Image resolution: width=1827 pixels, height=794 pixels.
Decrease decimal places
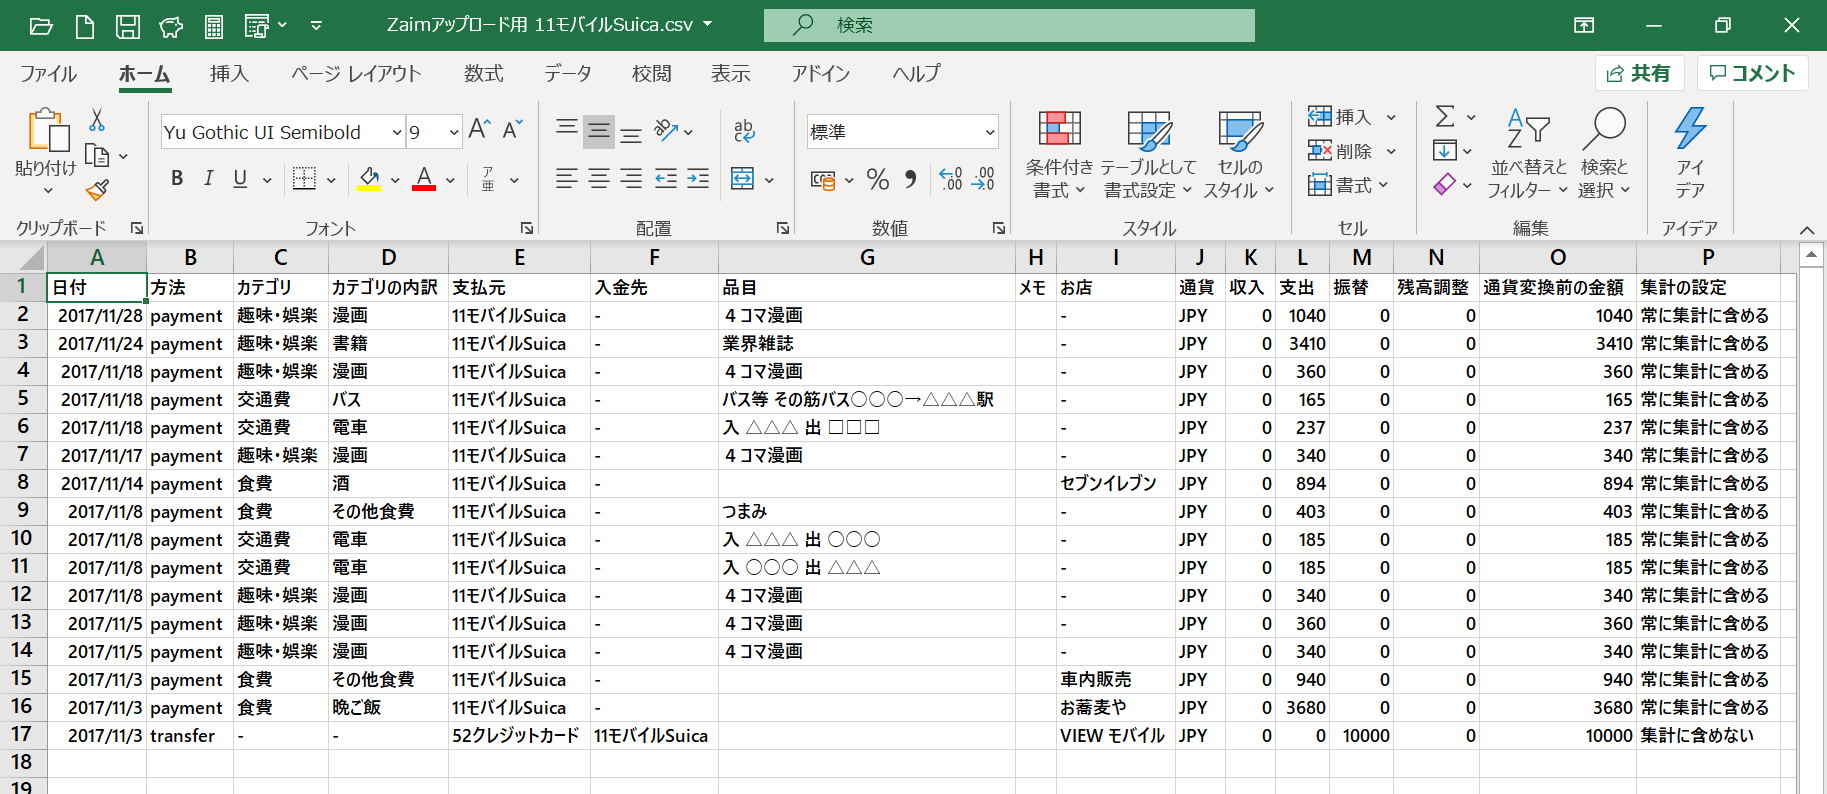[983, 179]
